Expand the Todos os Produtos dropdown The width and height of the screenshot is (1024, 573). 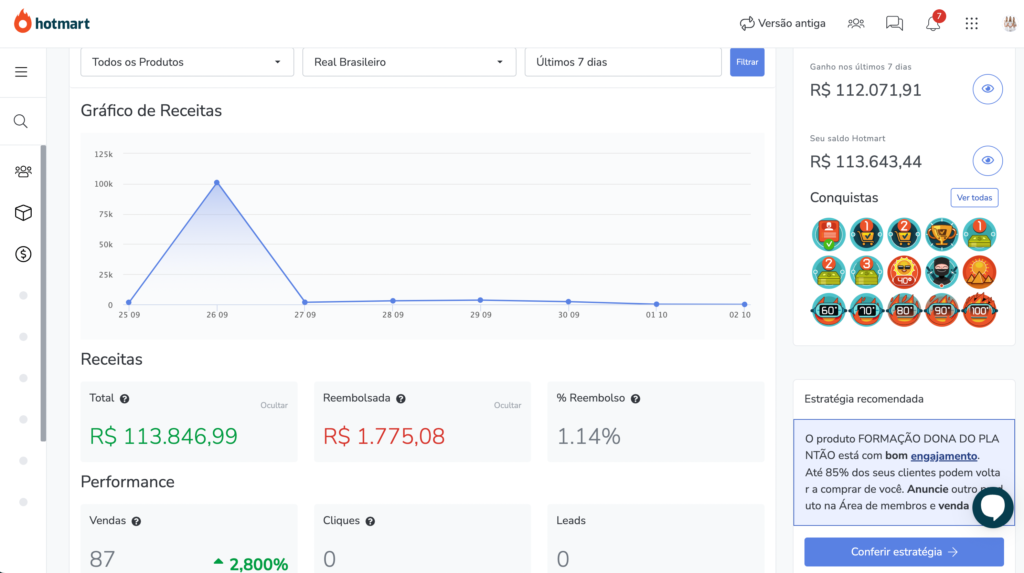(187, 62)
